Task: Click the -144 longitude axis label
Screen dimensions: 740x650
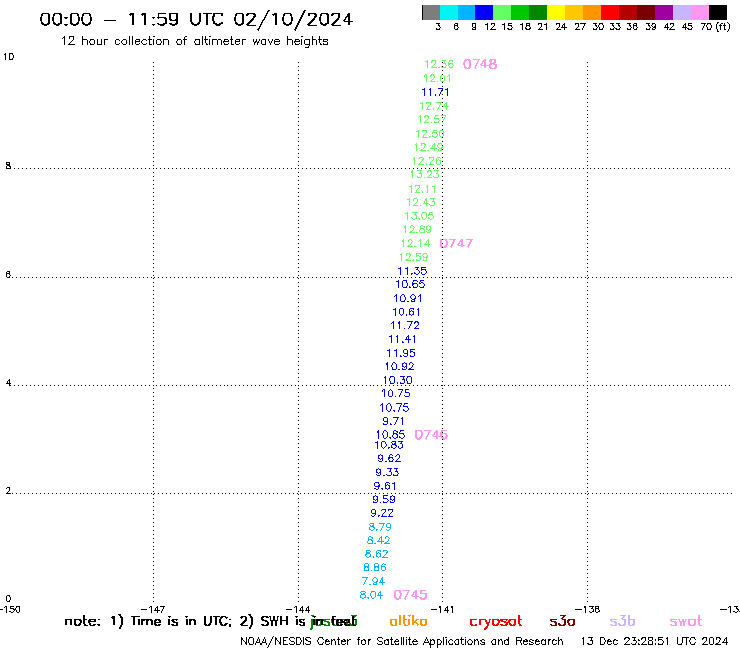Action: (x=298, y=610)
